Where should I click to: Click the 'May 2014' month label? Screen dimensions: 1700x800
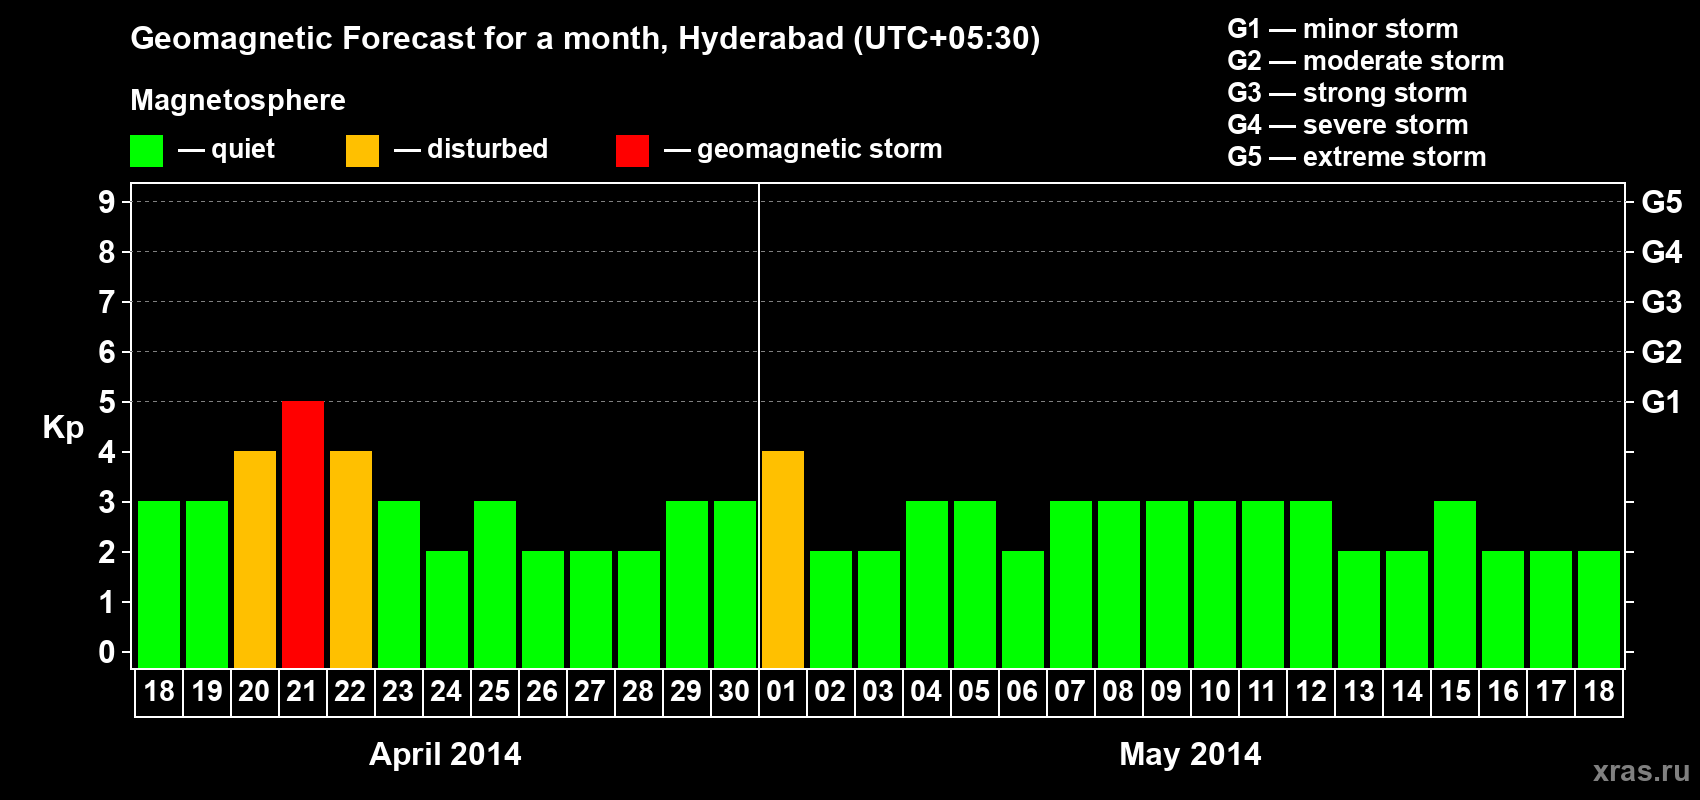(x=1190, y=753)
